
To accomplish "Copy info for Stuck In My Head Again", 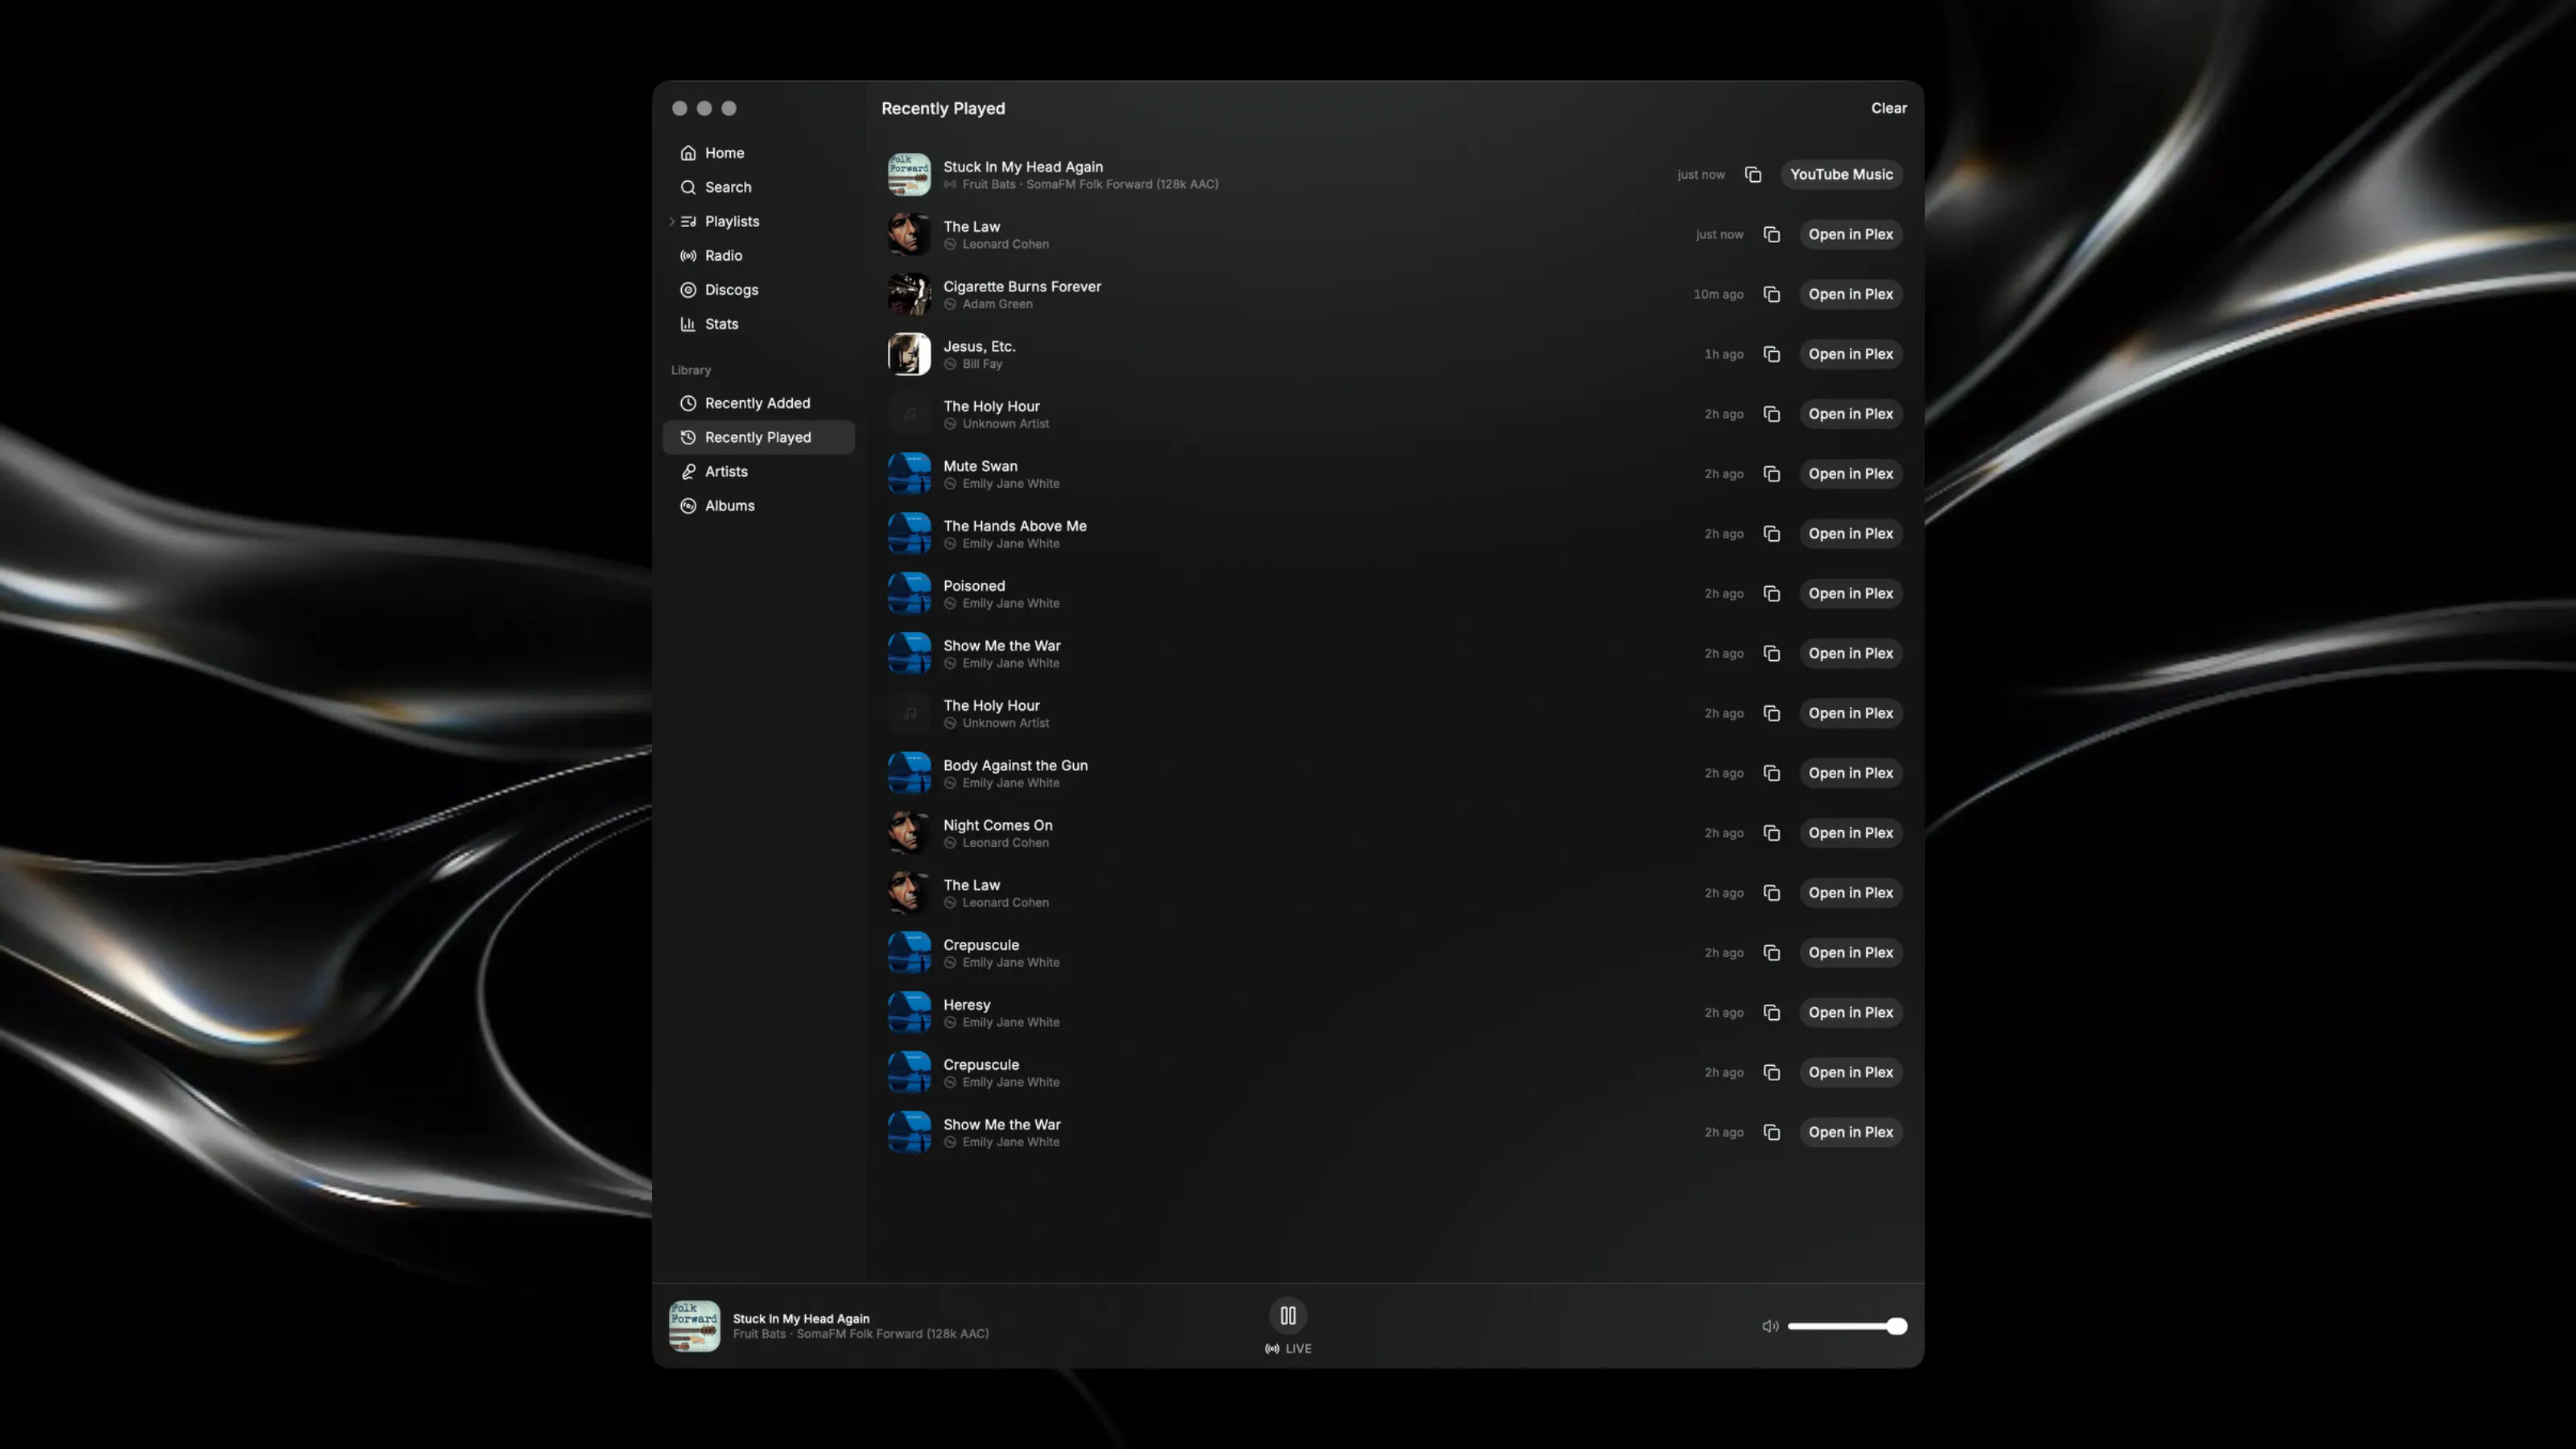I will pyautogui.click(x=1753, y=175).
